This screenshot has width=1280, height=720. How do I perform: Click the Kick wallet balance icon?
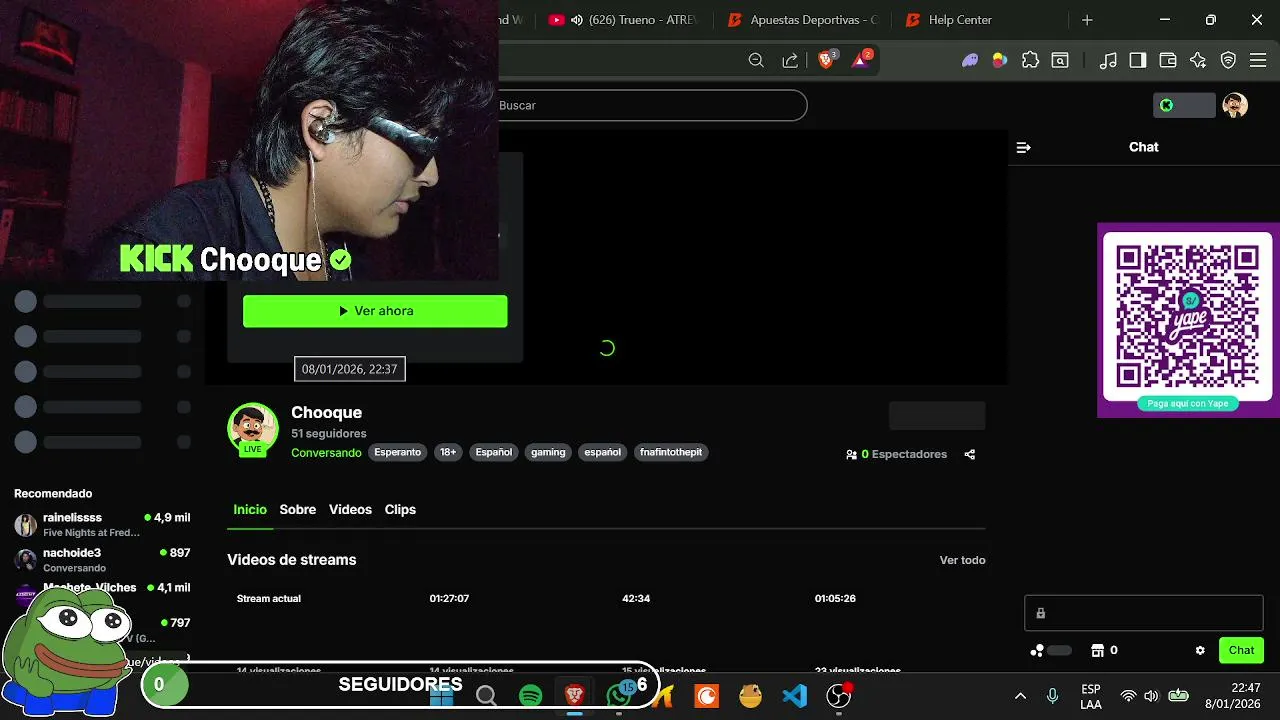point(1184,105)
